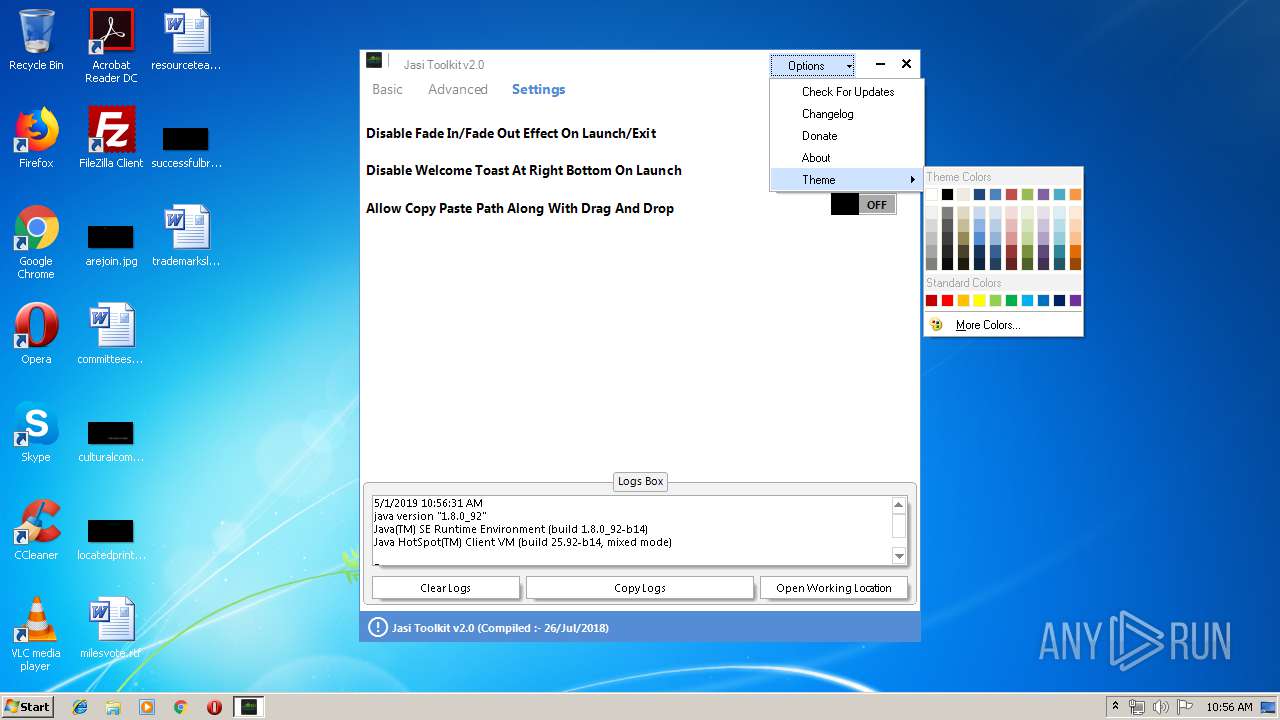
Task: Pick the purple standard color swatch
Action: (1075, 300)
